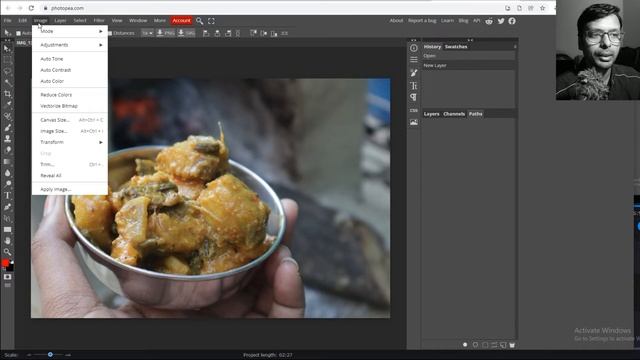
Task: Open the File menu
Action: click(7, 20)
